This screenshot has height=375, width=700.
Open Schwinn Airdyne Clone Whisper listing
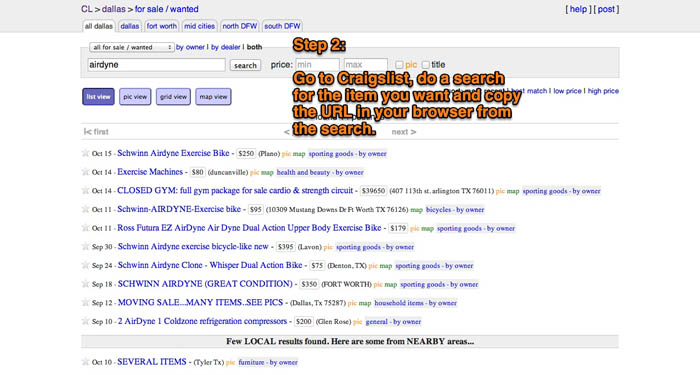[x=210, y=265]
